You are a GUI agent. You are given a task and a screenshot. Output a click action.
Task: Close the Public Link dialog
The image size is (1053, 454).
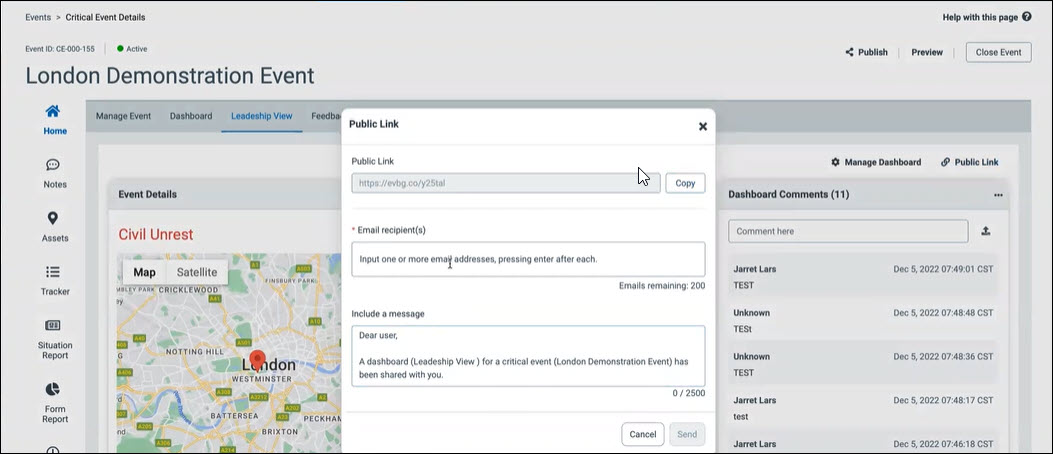click(x=702, y=126)
